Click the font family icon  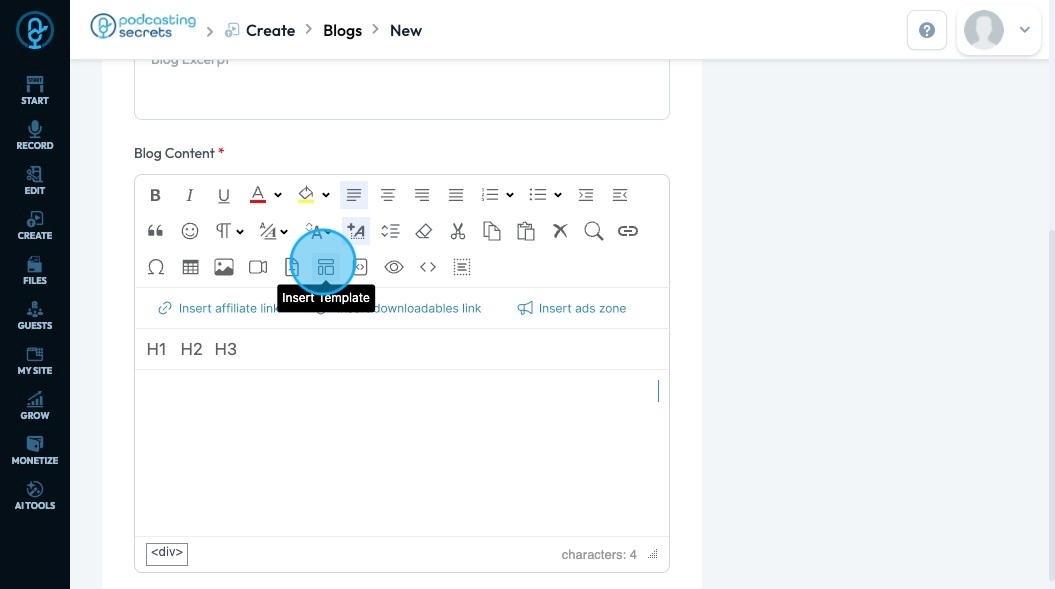268,231
